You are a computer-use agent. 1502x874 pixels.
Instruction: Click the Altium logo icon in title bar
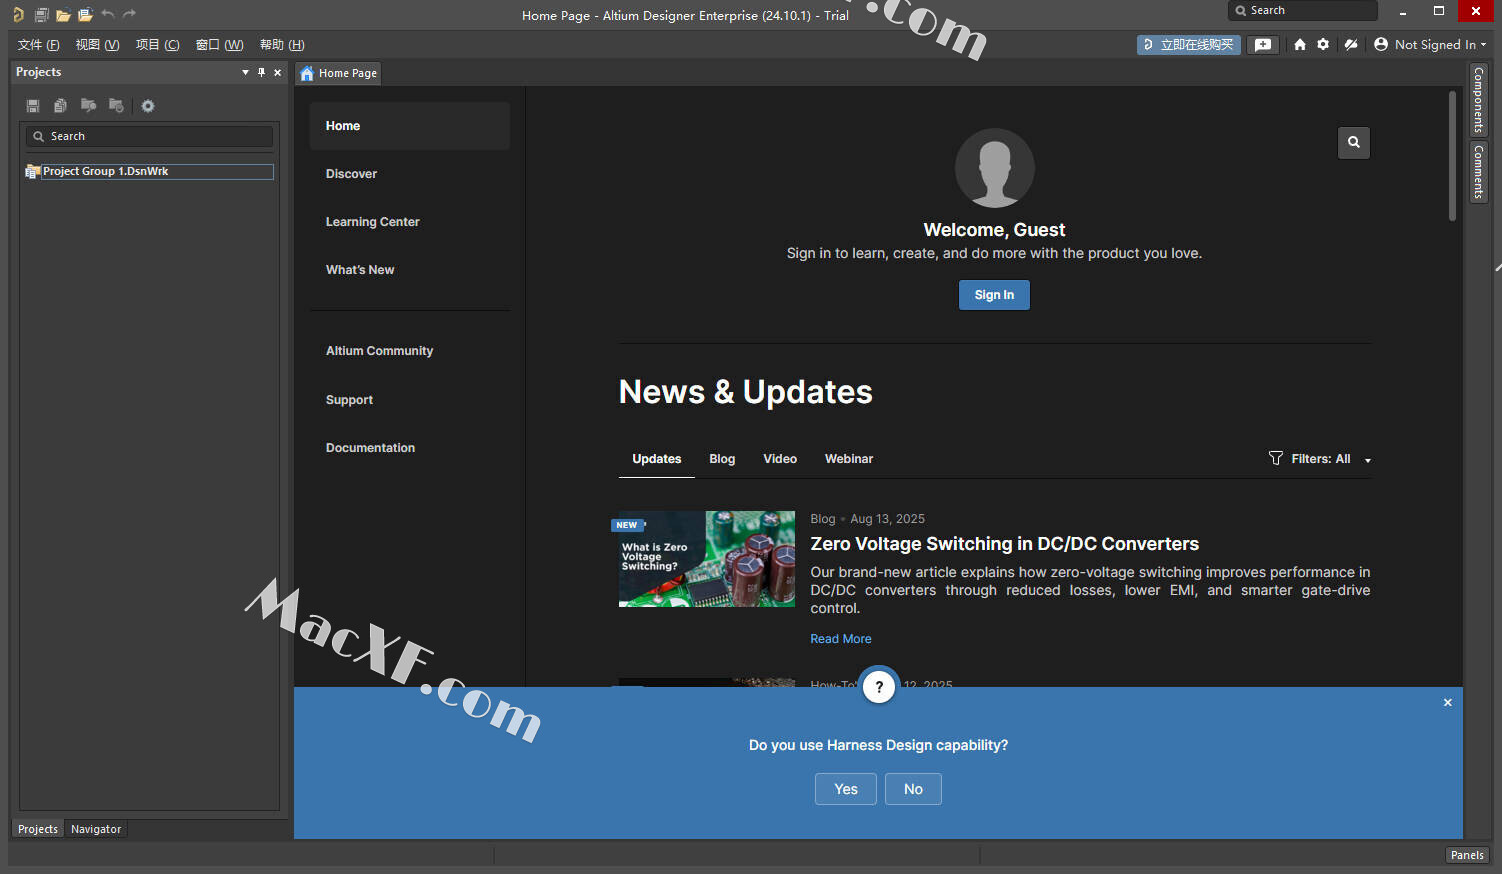18,14
